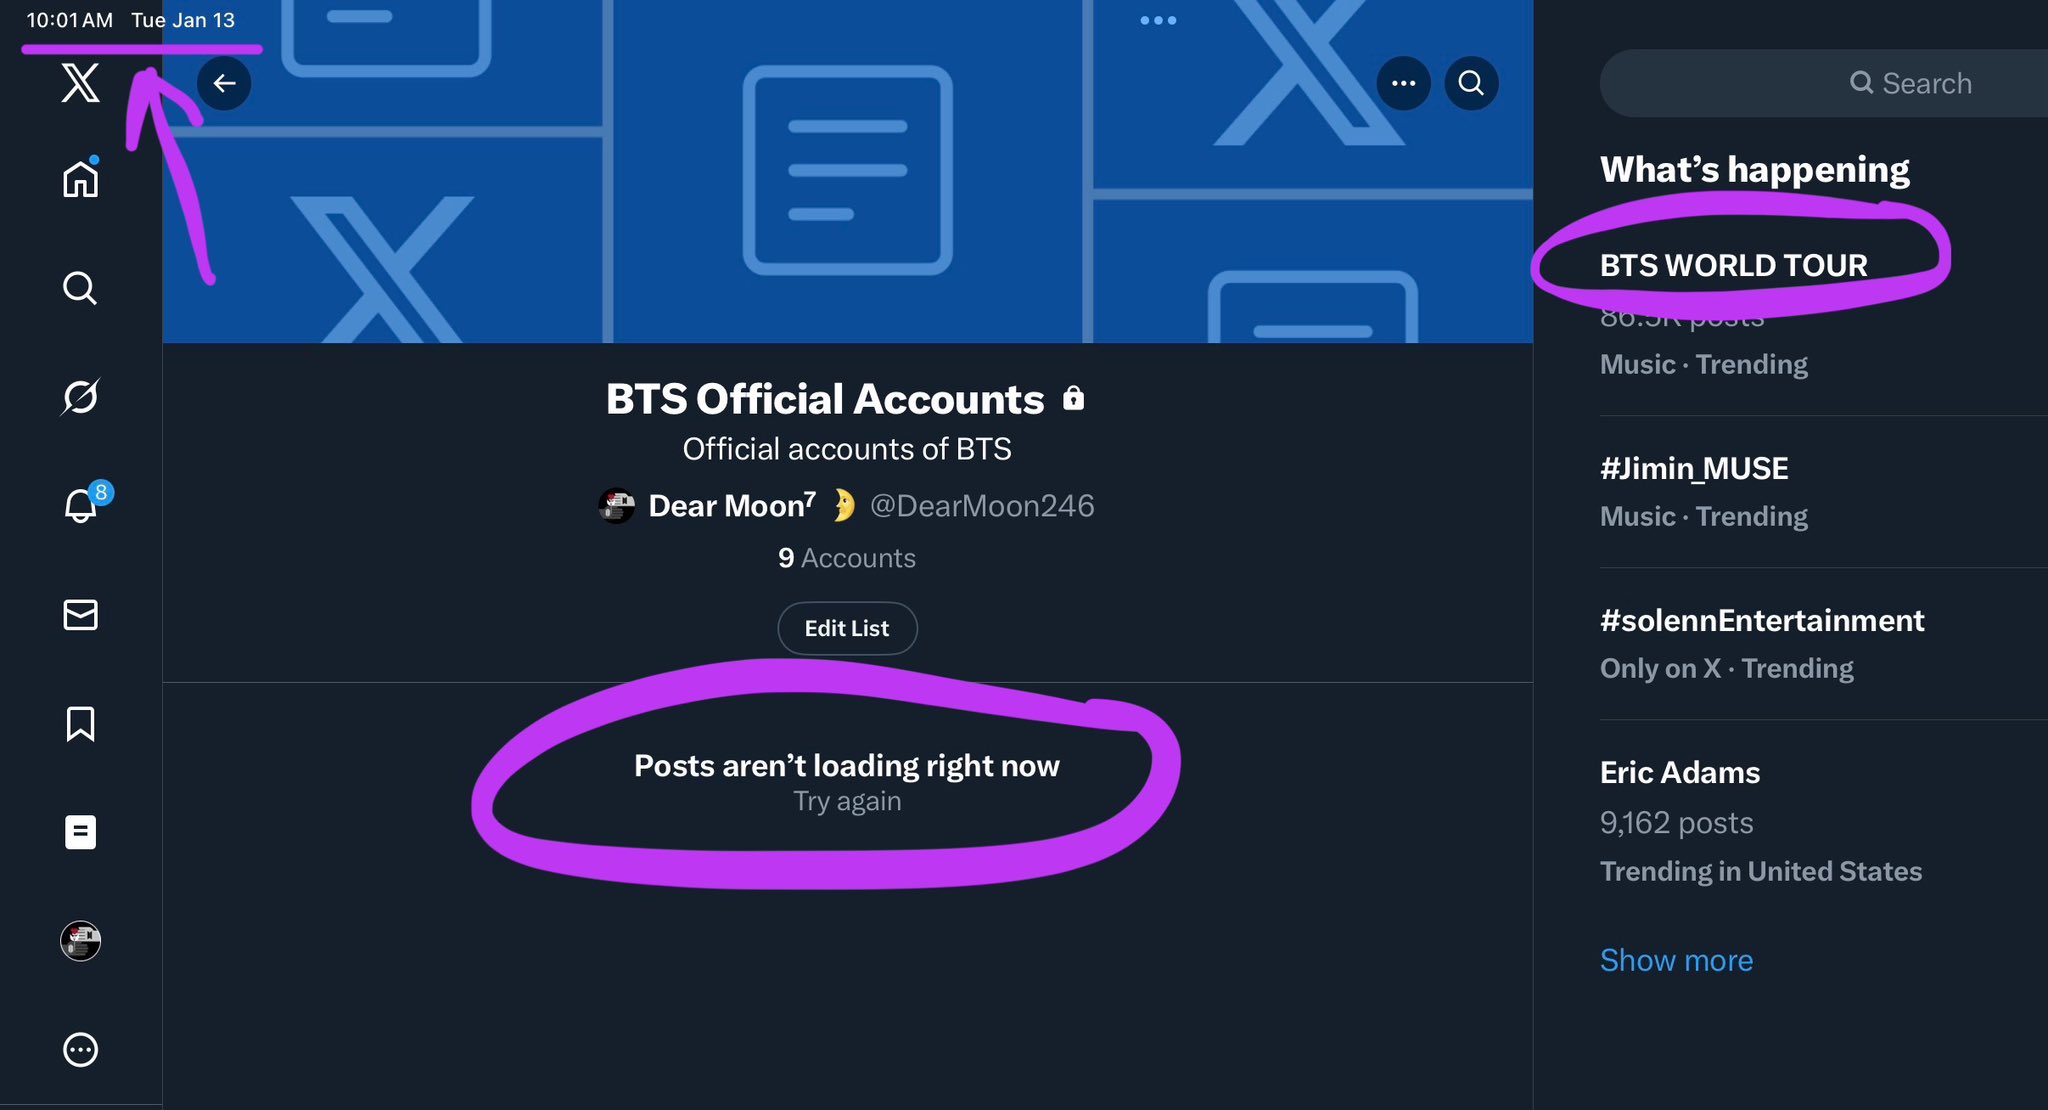Screen dimensions: 2048x1110
Task: Click the Edit List button
Action: pos(847,628)
